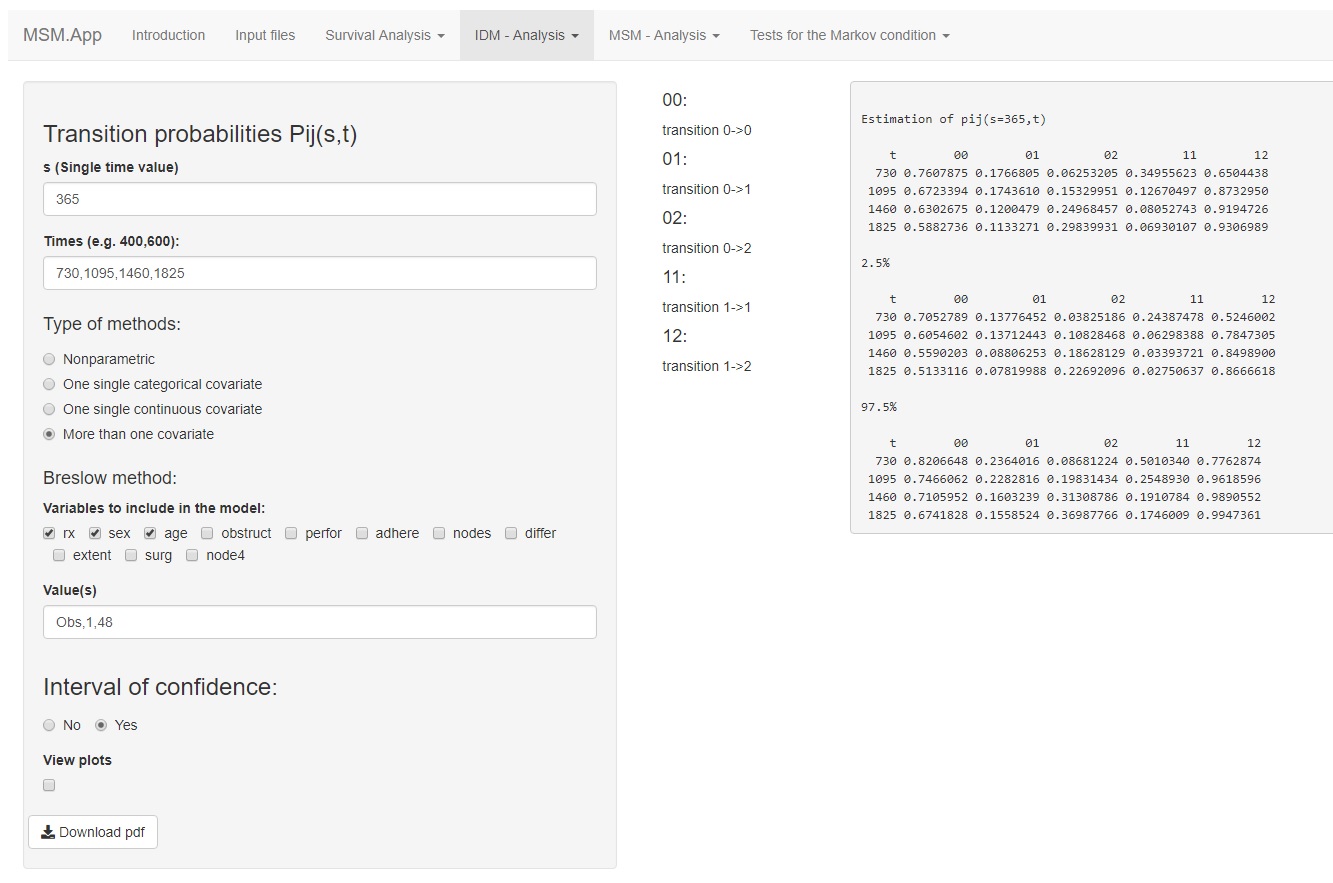
Task: Select One single continuous covariate option
Action: [x=50, y=409]
